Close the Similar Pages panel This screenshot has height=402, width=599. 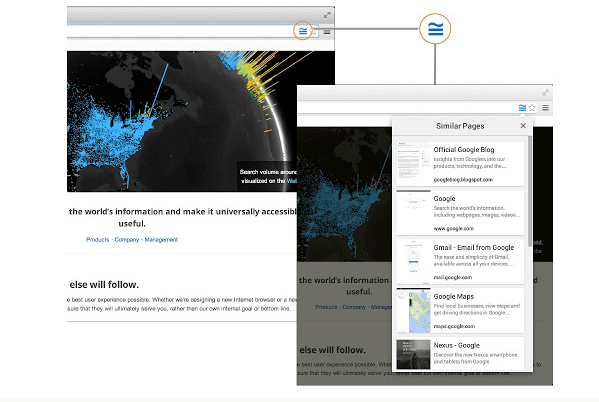523,126
